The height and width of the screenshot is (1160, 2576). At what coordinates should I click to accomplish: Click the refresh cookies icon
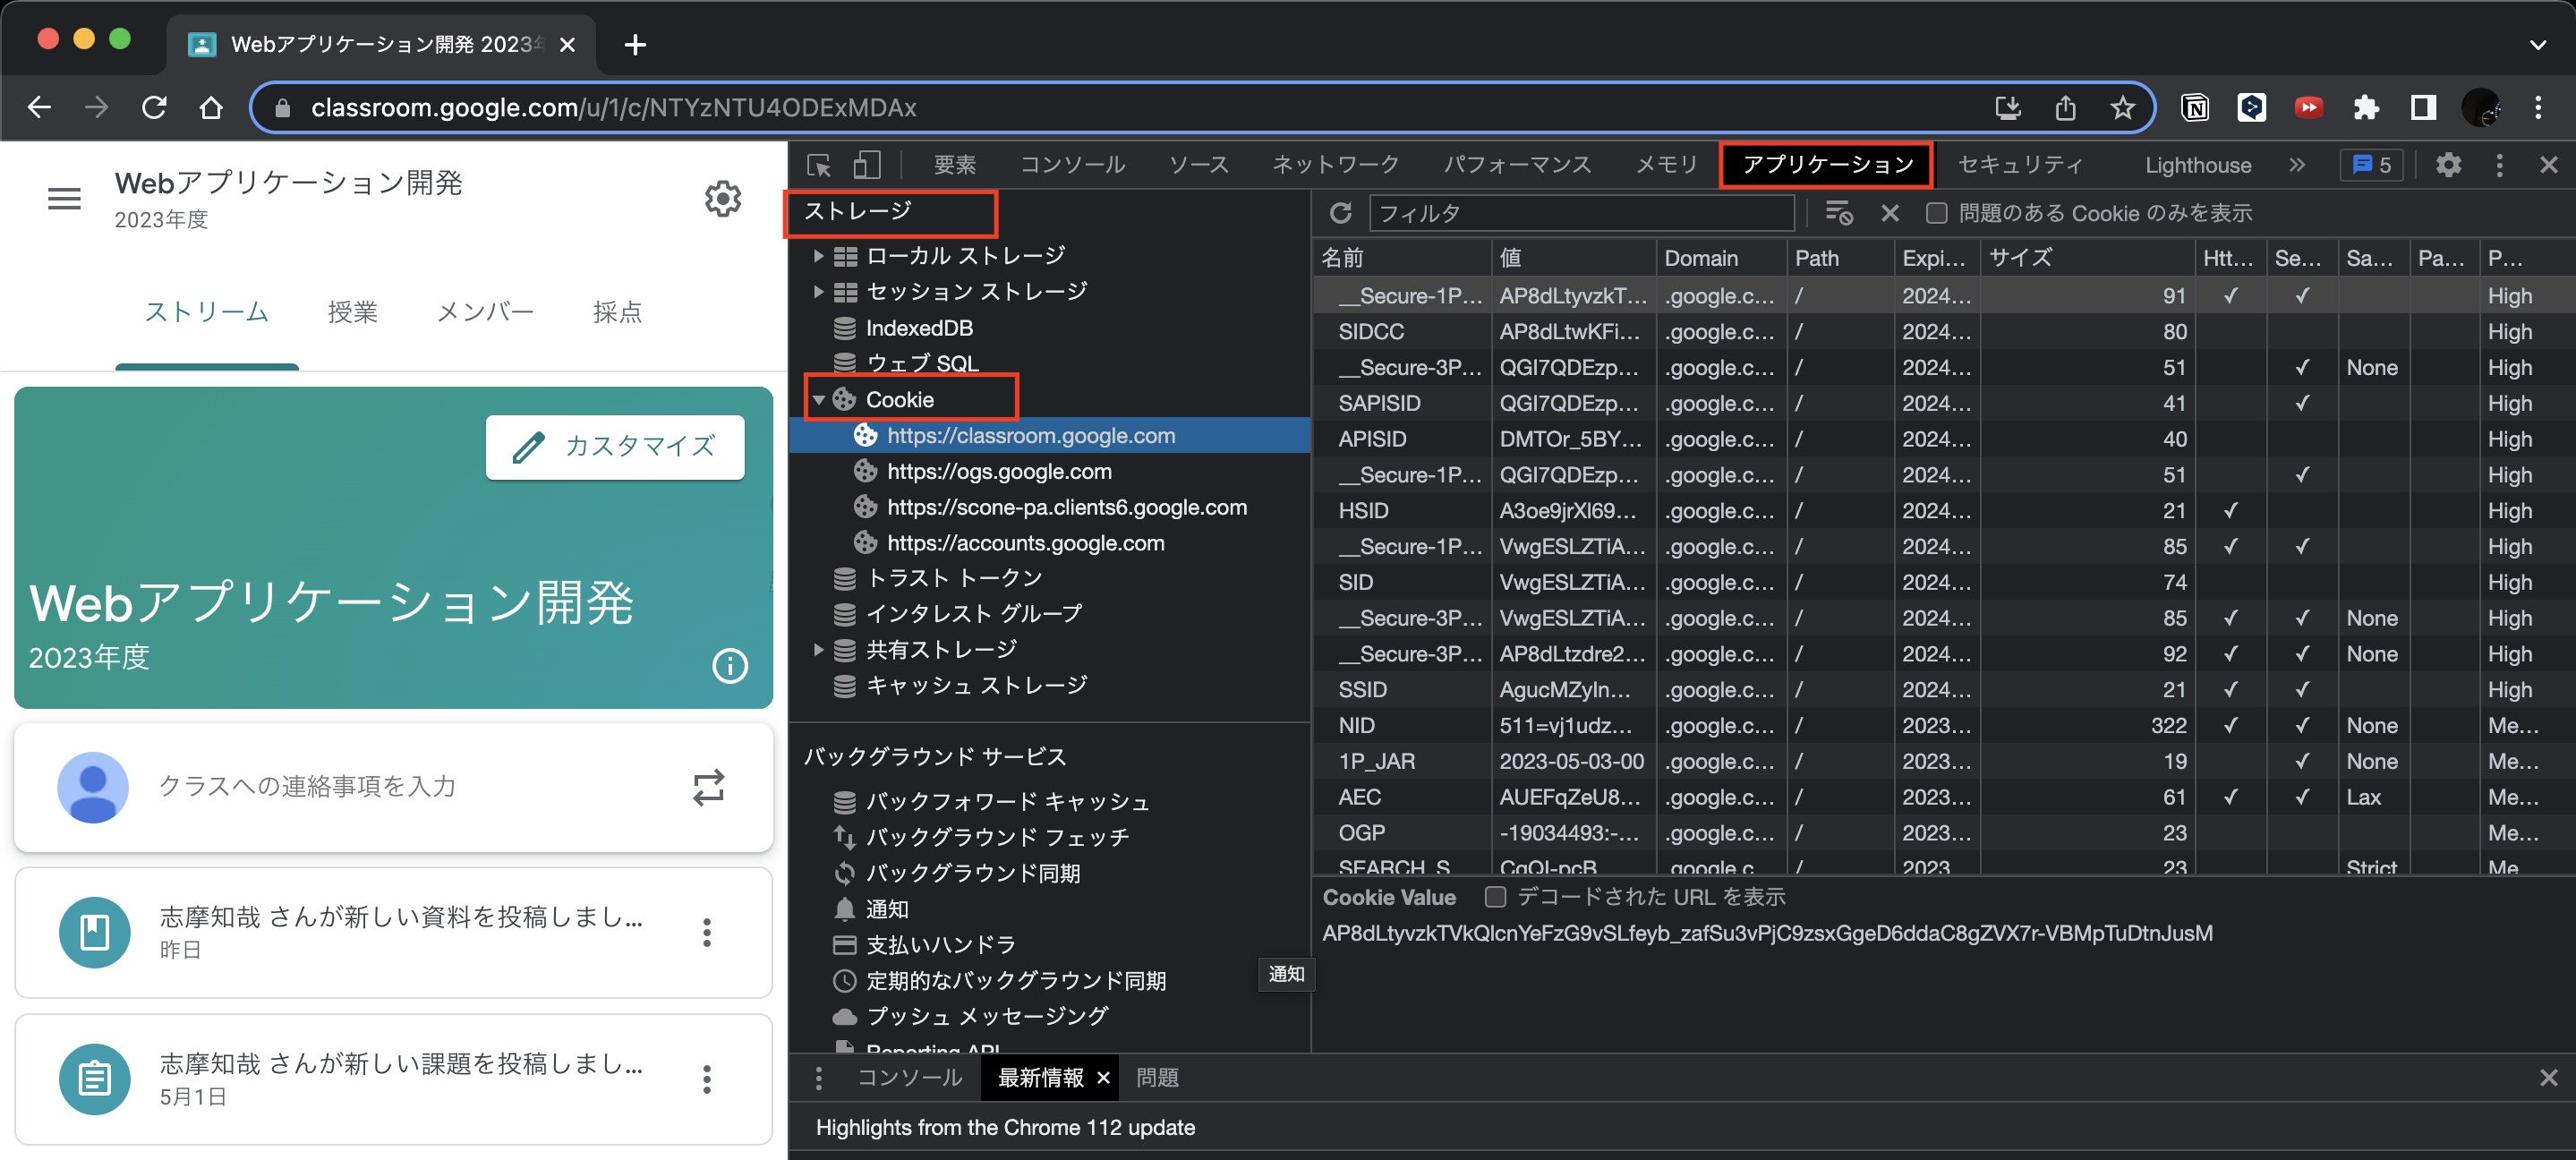tap(1340, 213)
